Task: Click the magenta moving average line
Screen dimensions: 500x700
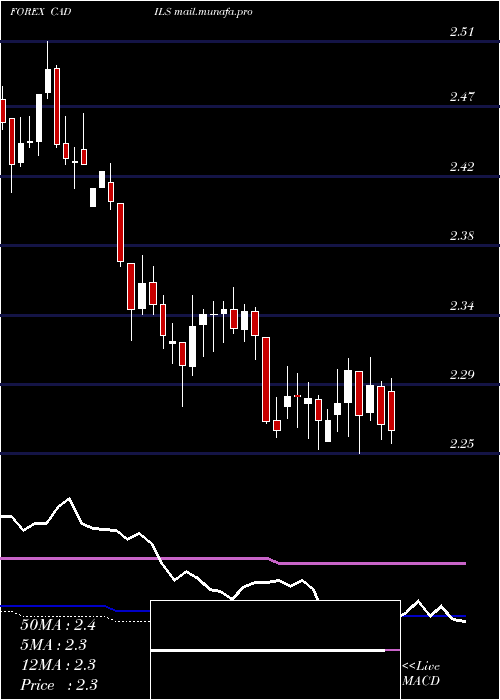Action: 232,559
